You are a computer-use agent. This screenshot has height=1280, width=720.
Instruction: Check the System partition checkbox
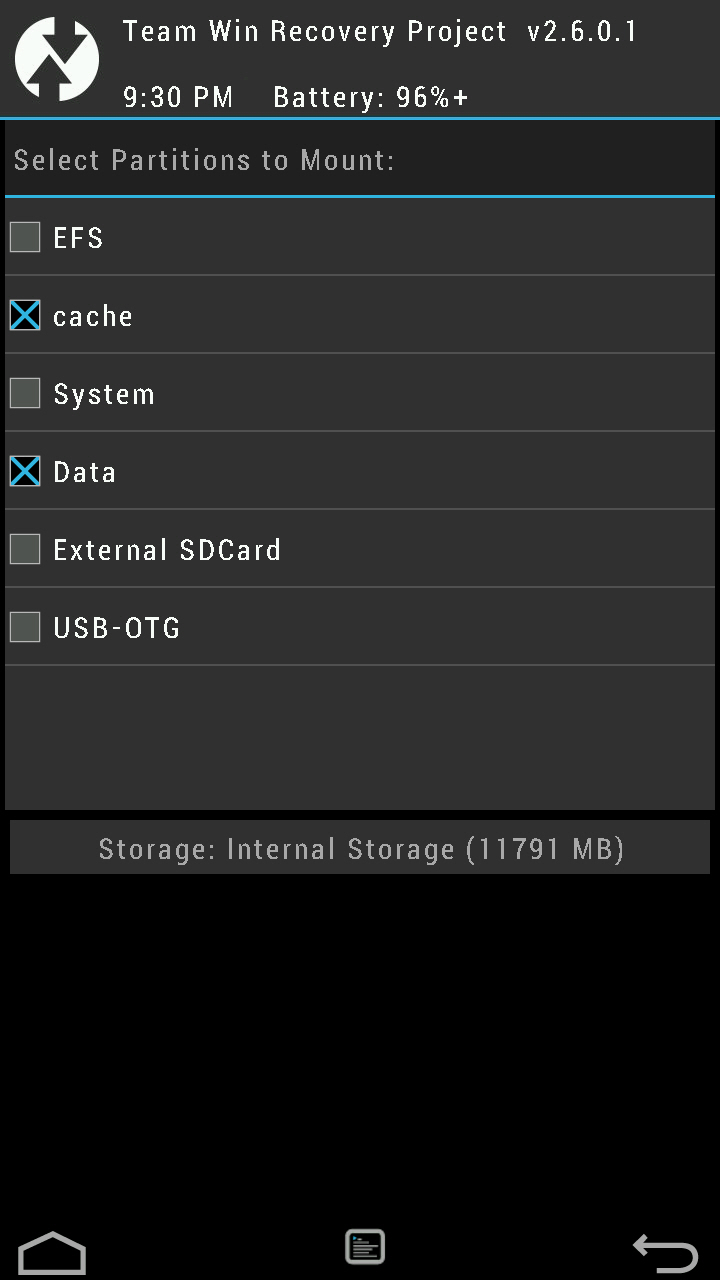point(25,393)
